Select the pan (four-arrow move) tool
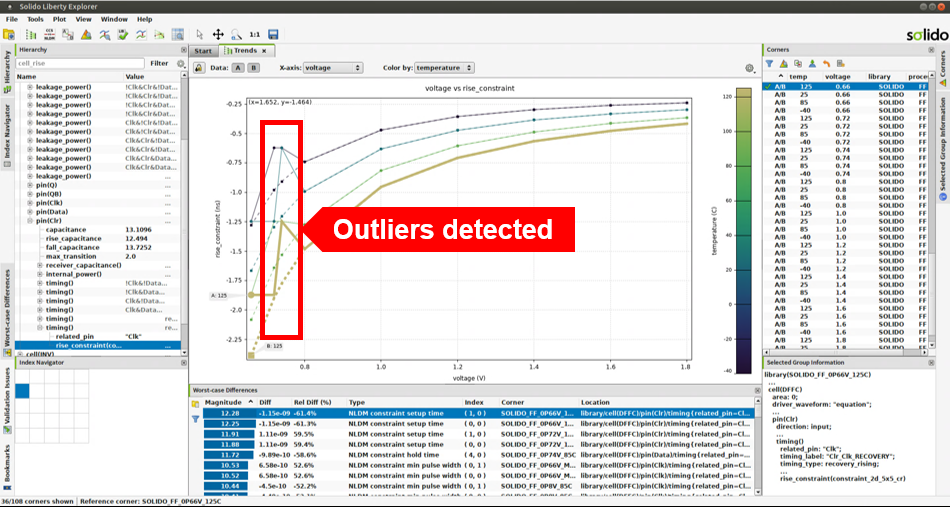This screenshot has width=950, height=507. click(218, 35)
